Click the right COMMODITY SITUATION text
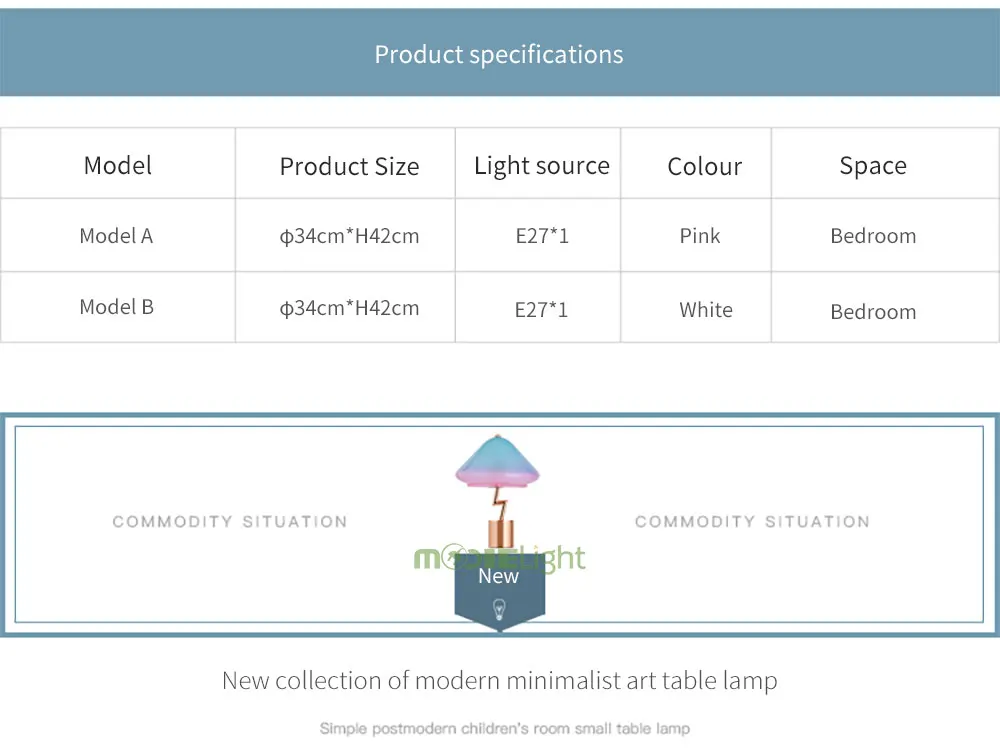 tap(752, 522)
